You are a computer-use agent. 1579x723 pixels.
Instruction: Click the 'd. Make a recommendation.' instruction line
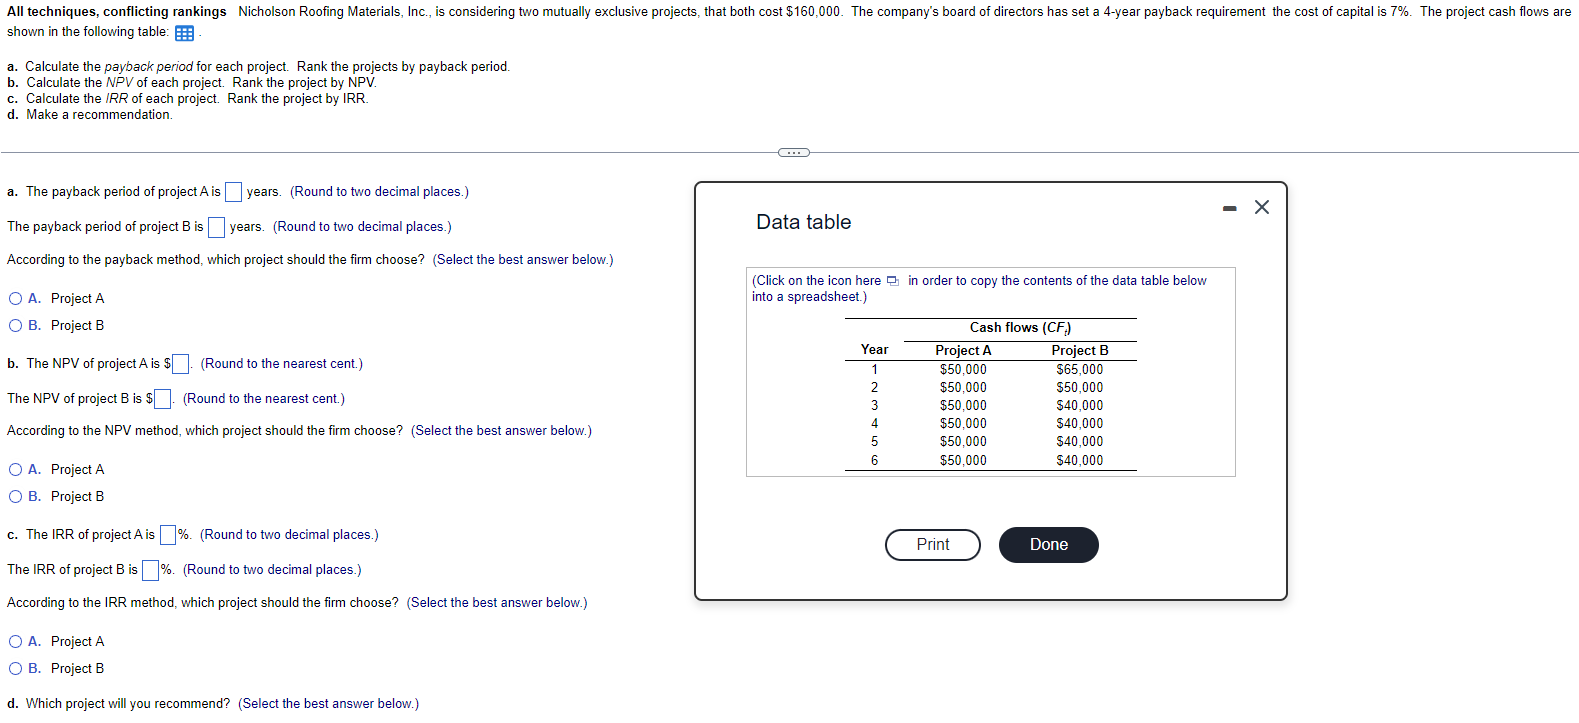90,115
